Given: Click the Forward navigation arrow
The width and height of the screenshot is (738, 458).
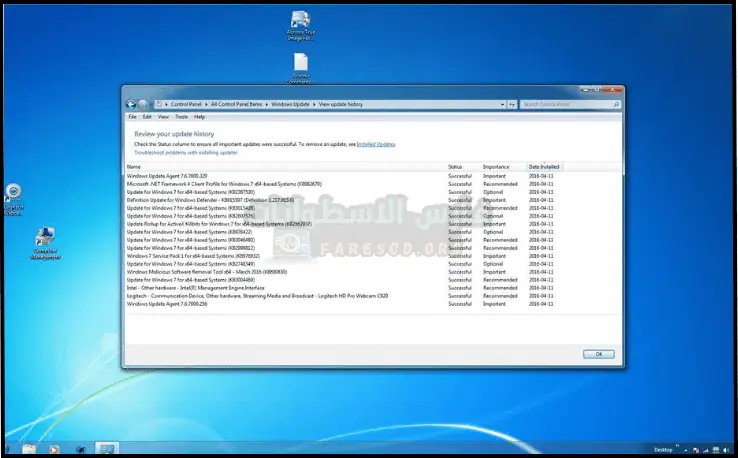Looking at the screenshot, I should click(x=144, y=104).
